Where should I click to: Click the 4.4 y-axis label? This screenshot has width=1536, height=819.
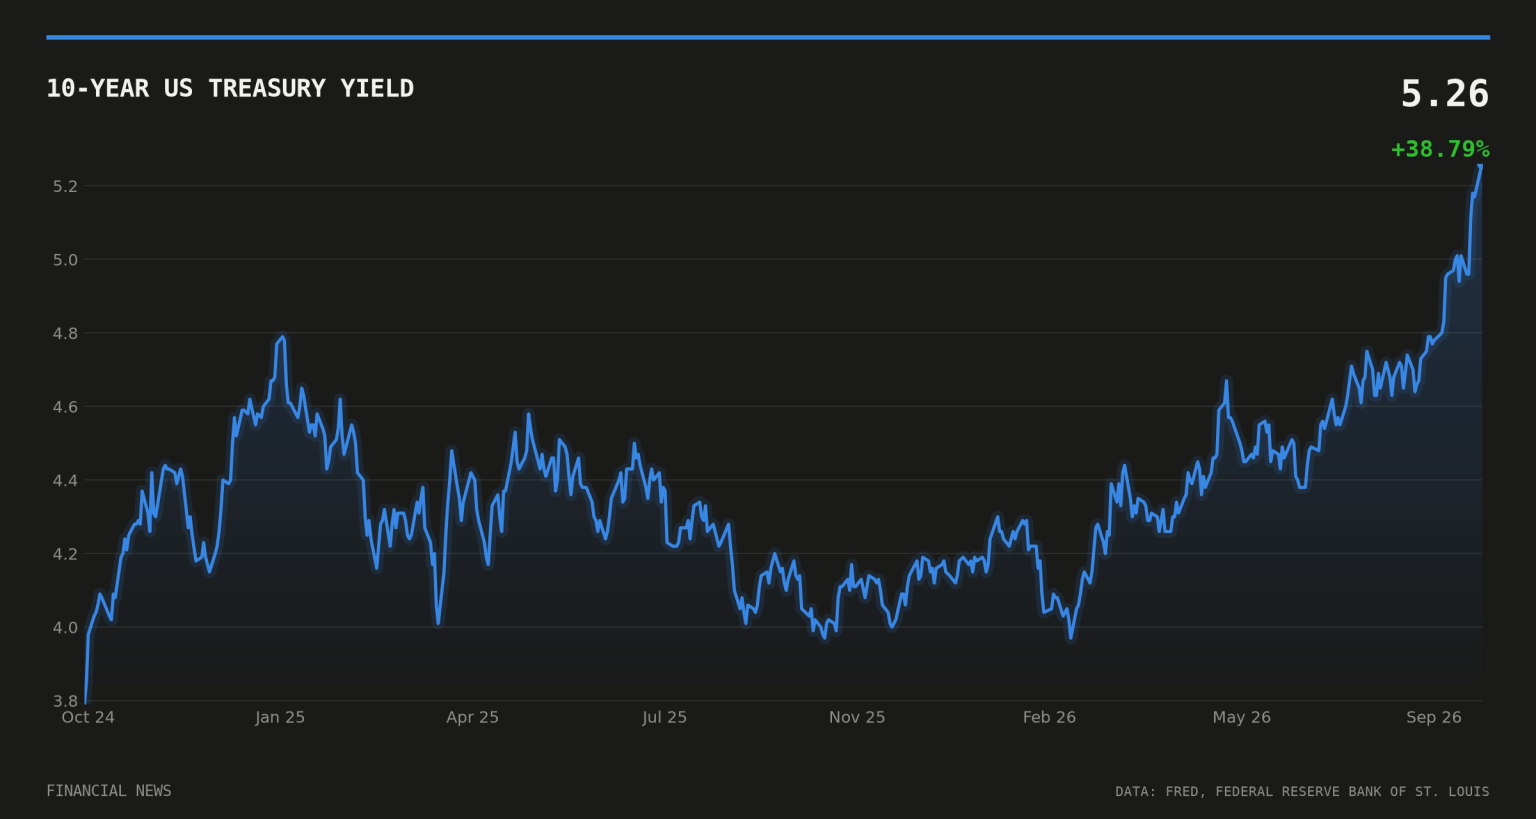(65, 480)
